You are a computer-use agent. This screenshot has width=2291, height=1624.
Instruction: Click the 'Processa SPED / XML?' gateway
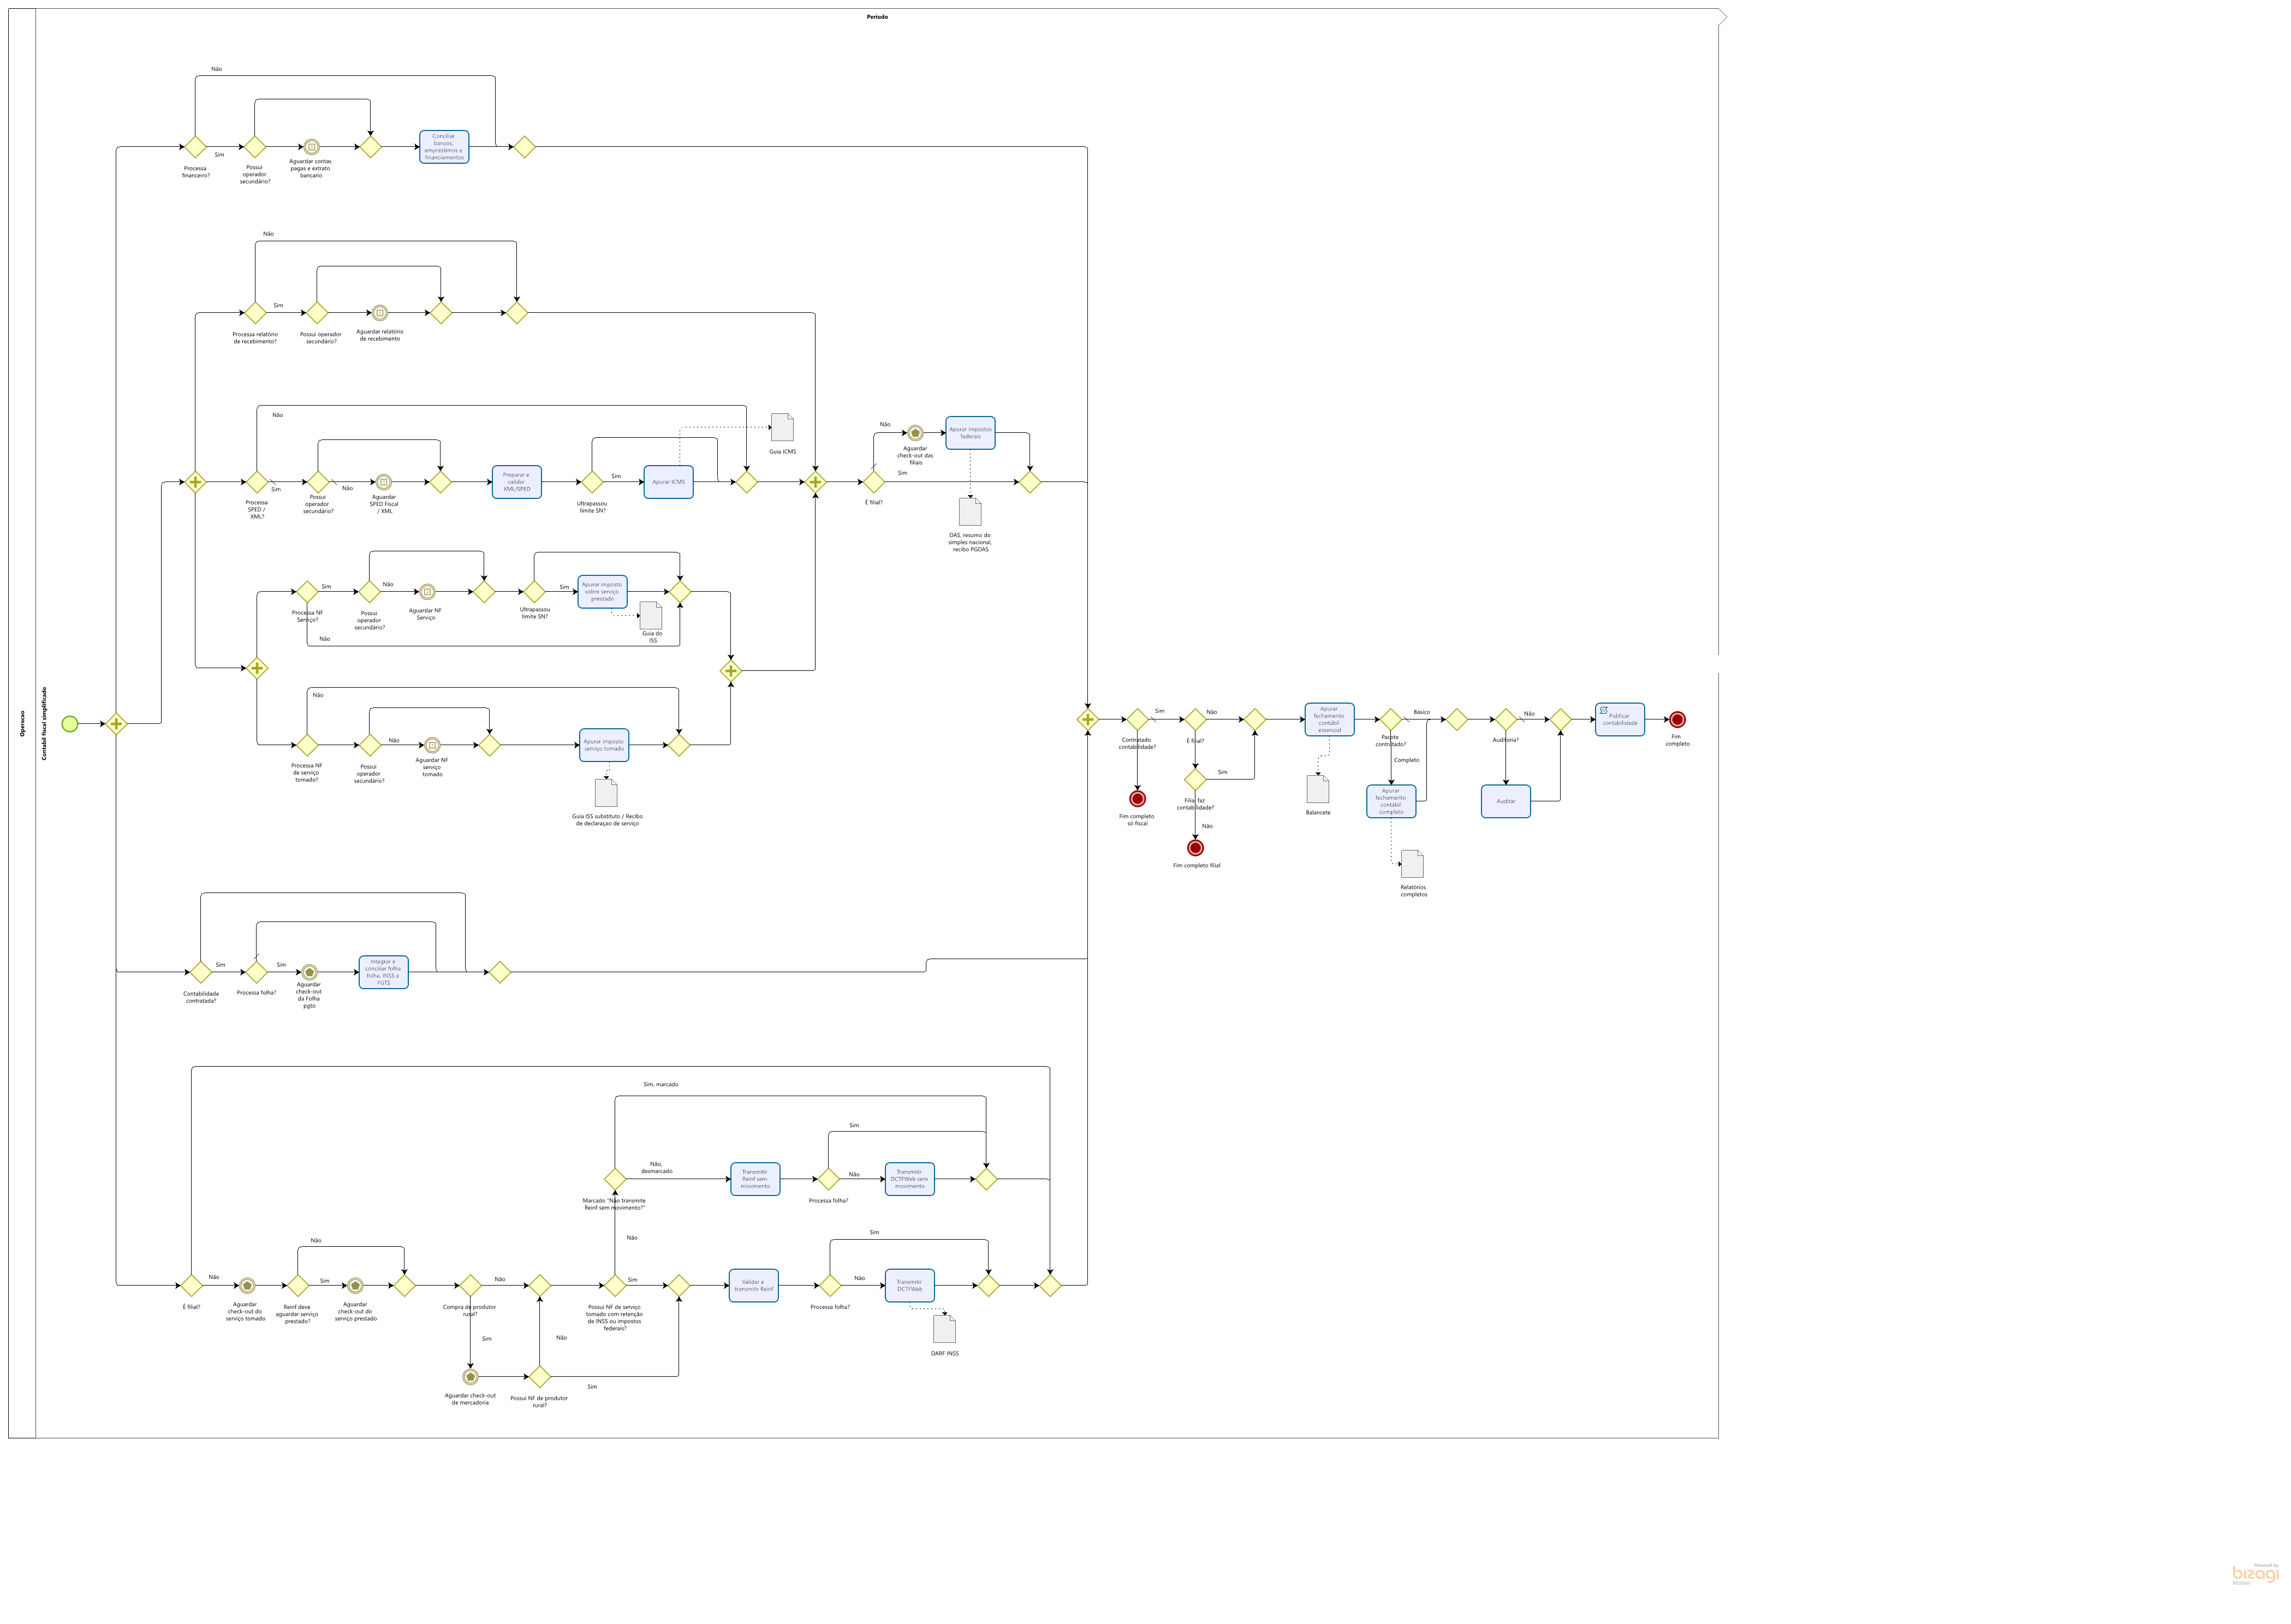[257, 482]
